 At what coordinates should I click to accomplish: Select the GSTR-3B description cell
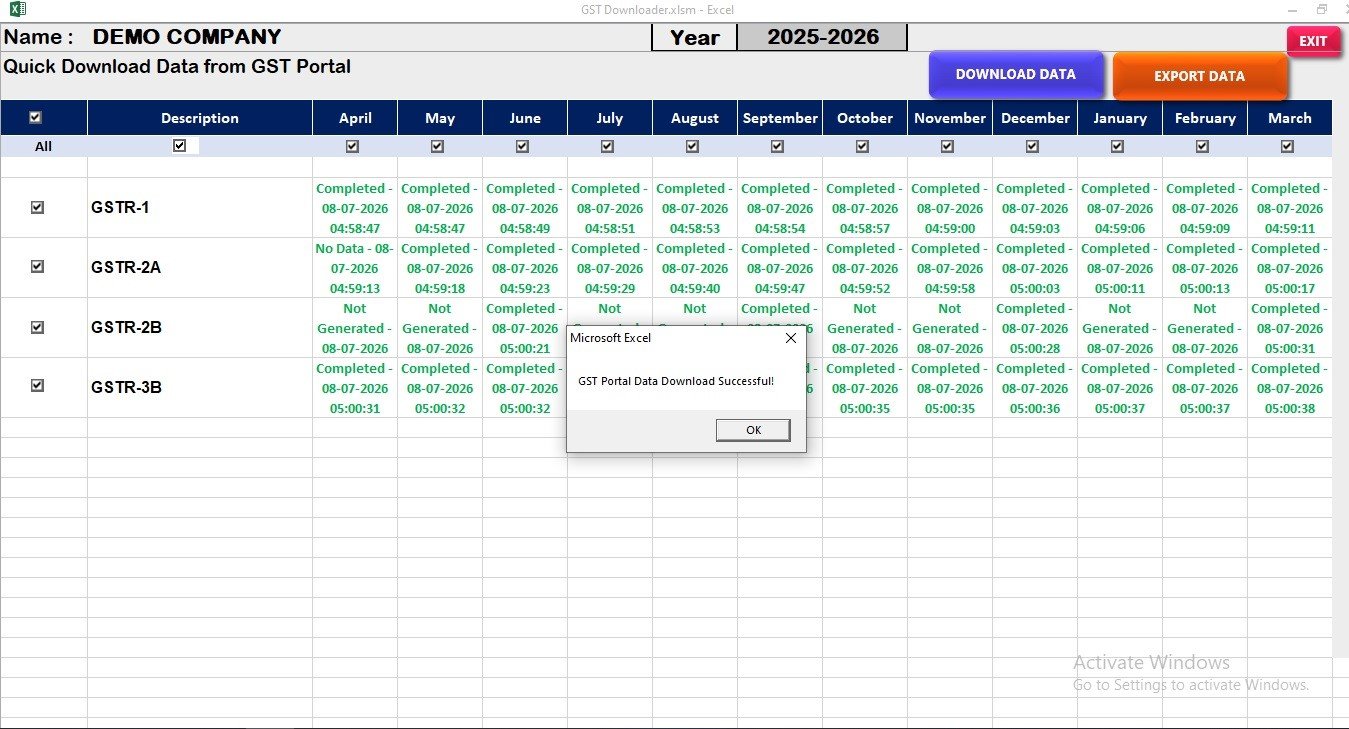point(200,388)
